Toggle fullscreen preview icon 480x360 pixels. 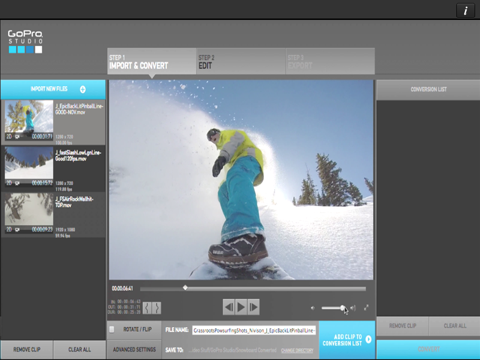coord(366,308)
